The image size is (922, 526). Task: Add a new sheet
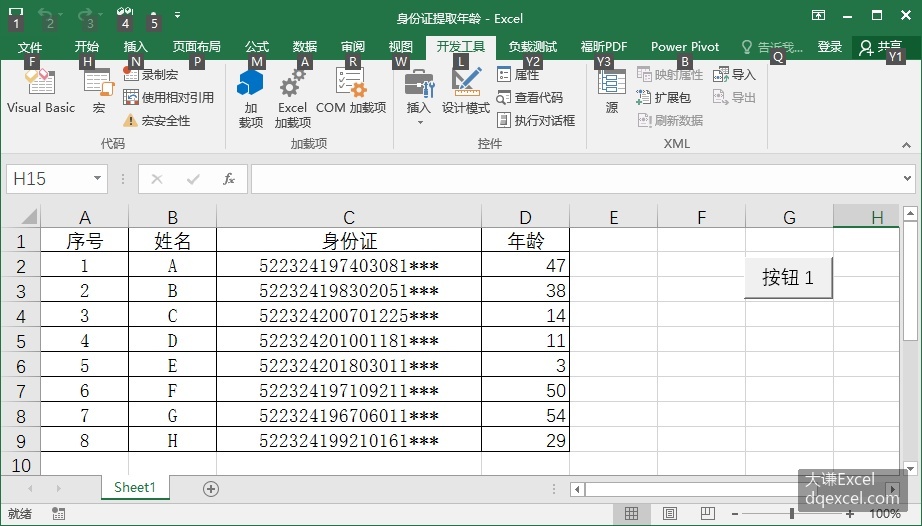[x=211, y=488]
